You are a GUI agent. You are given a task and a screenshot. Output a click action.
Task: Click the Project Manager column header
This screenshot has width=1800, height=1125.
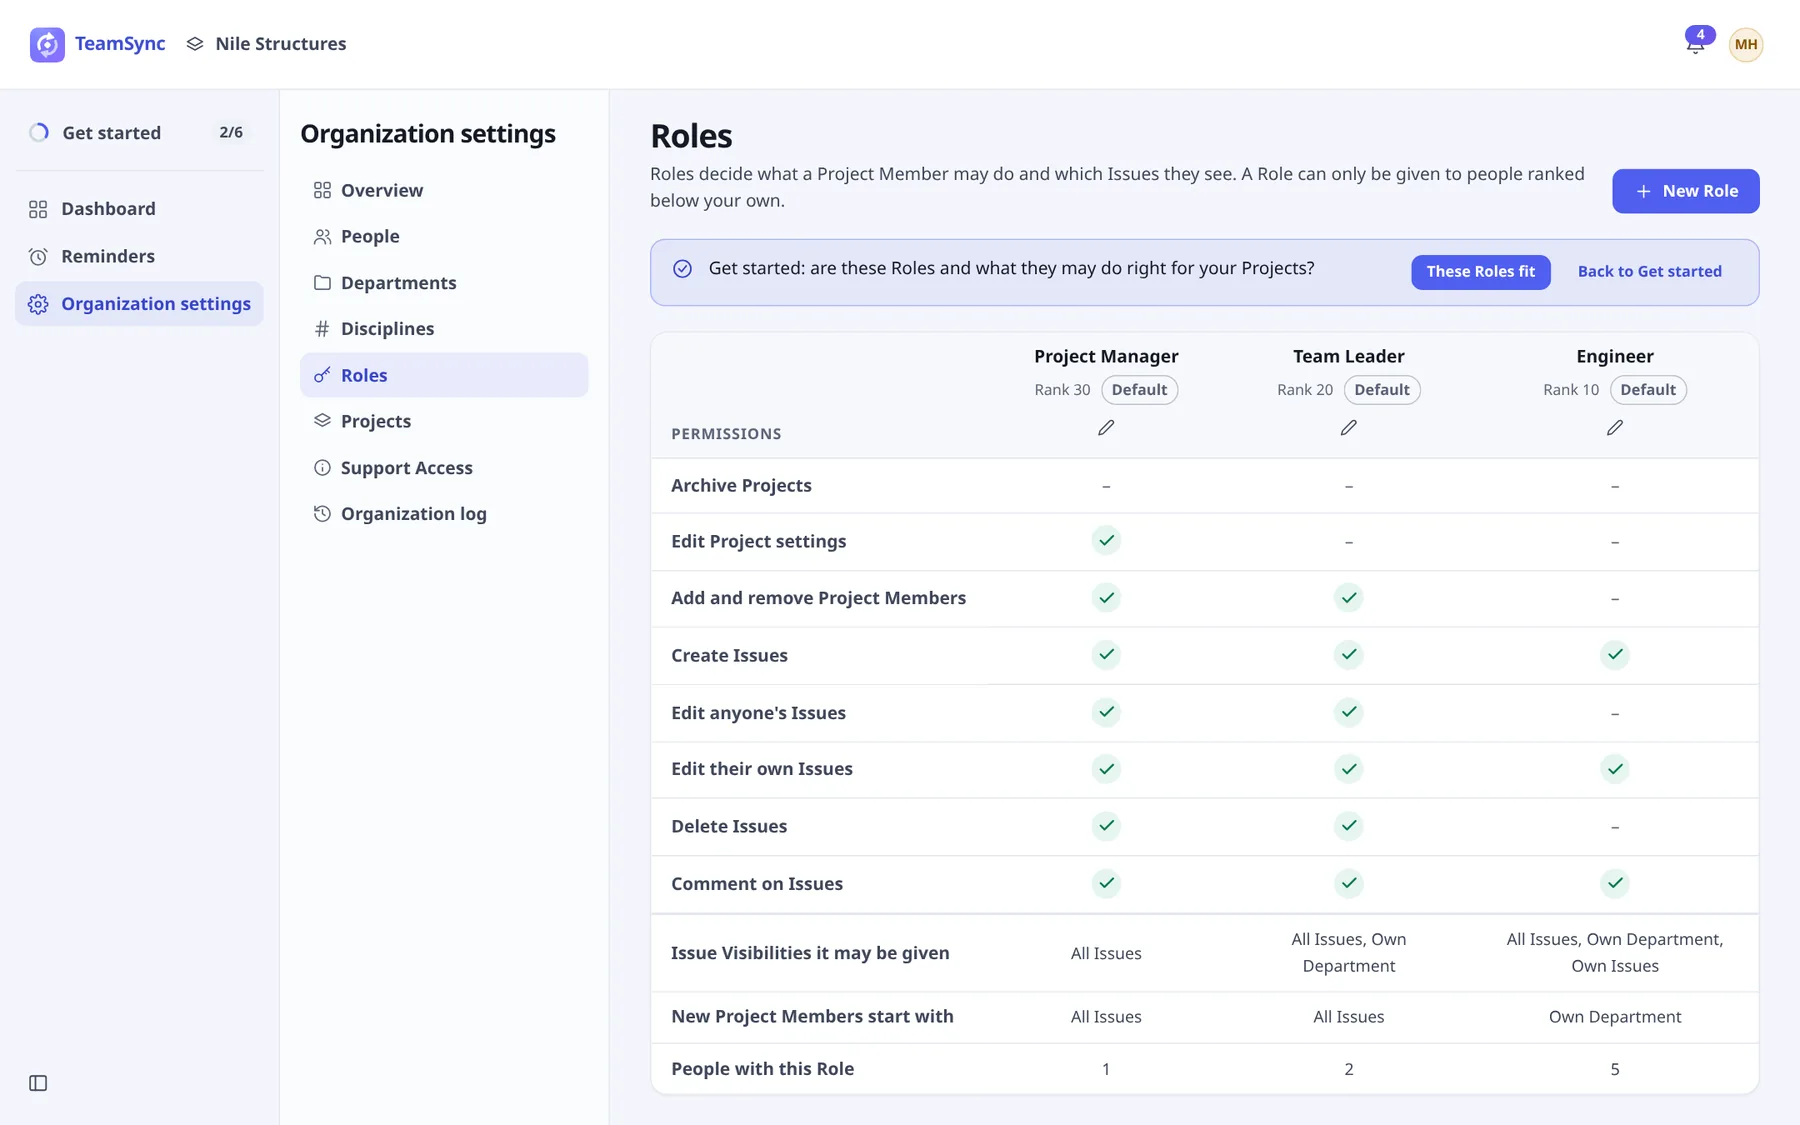(x=1106, y=356)
